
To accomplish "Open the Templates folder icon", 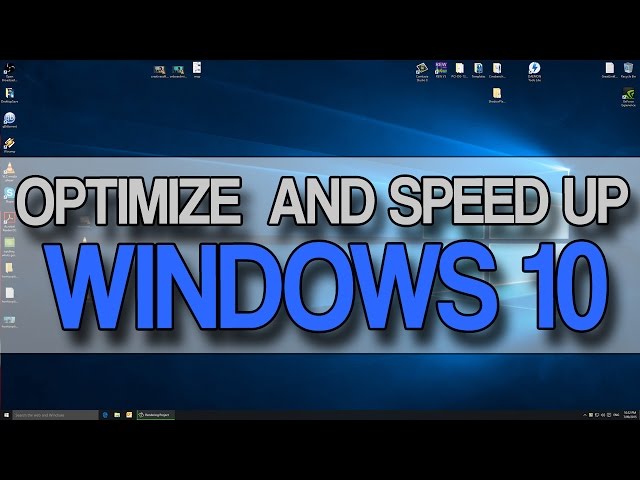I will (478, 70).
